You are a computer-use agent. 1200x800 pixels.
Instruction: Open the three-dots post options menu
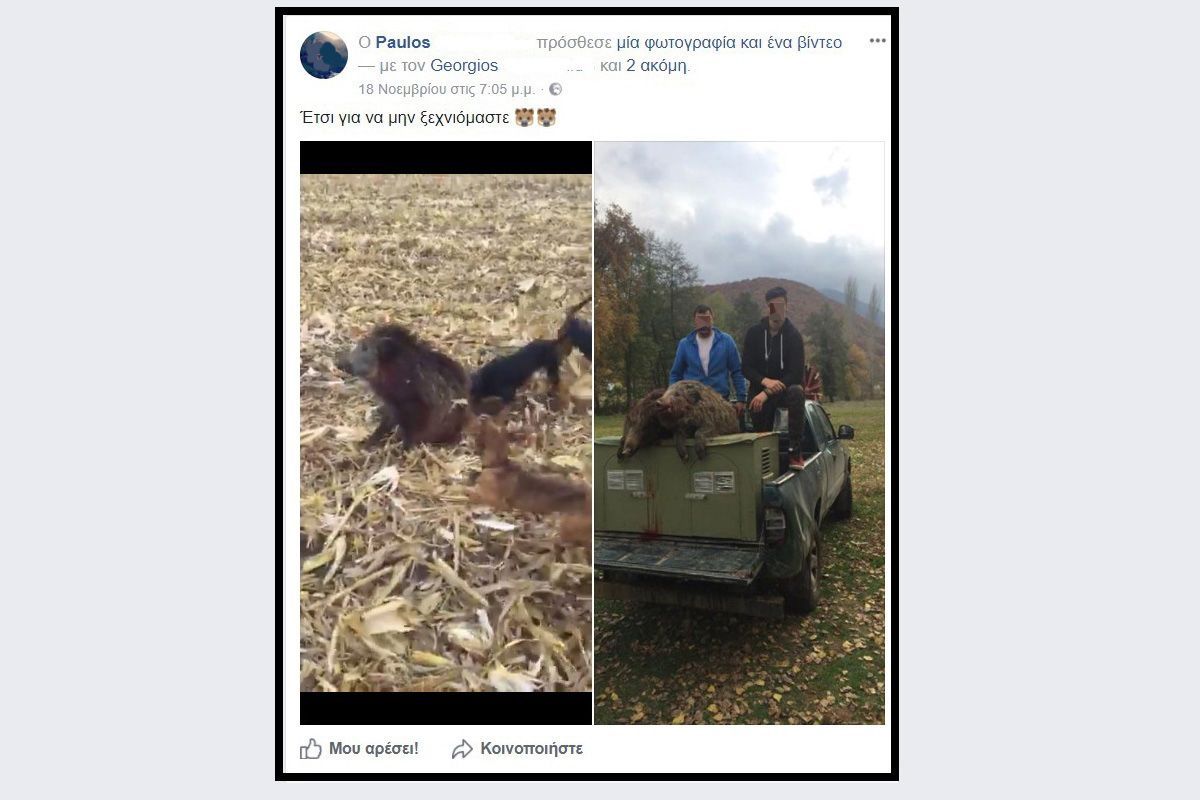point(877,41)
